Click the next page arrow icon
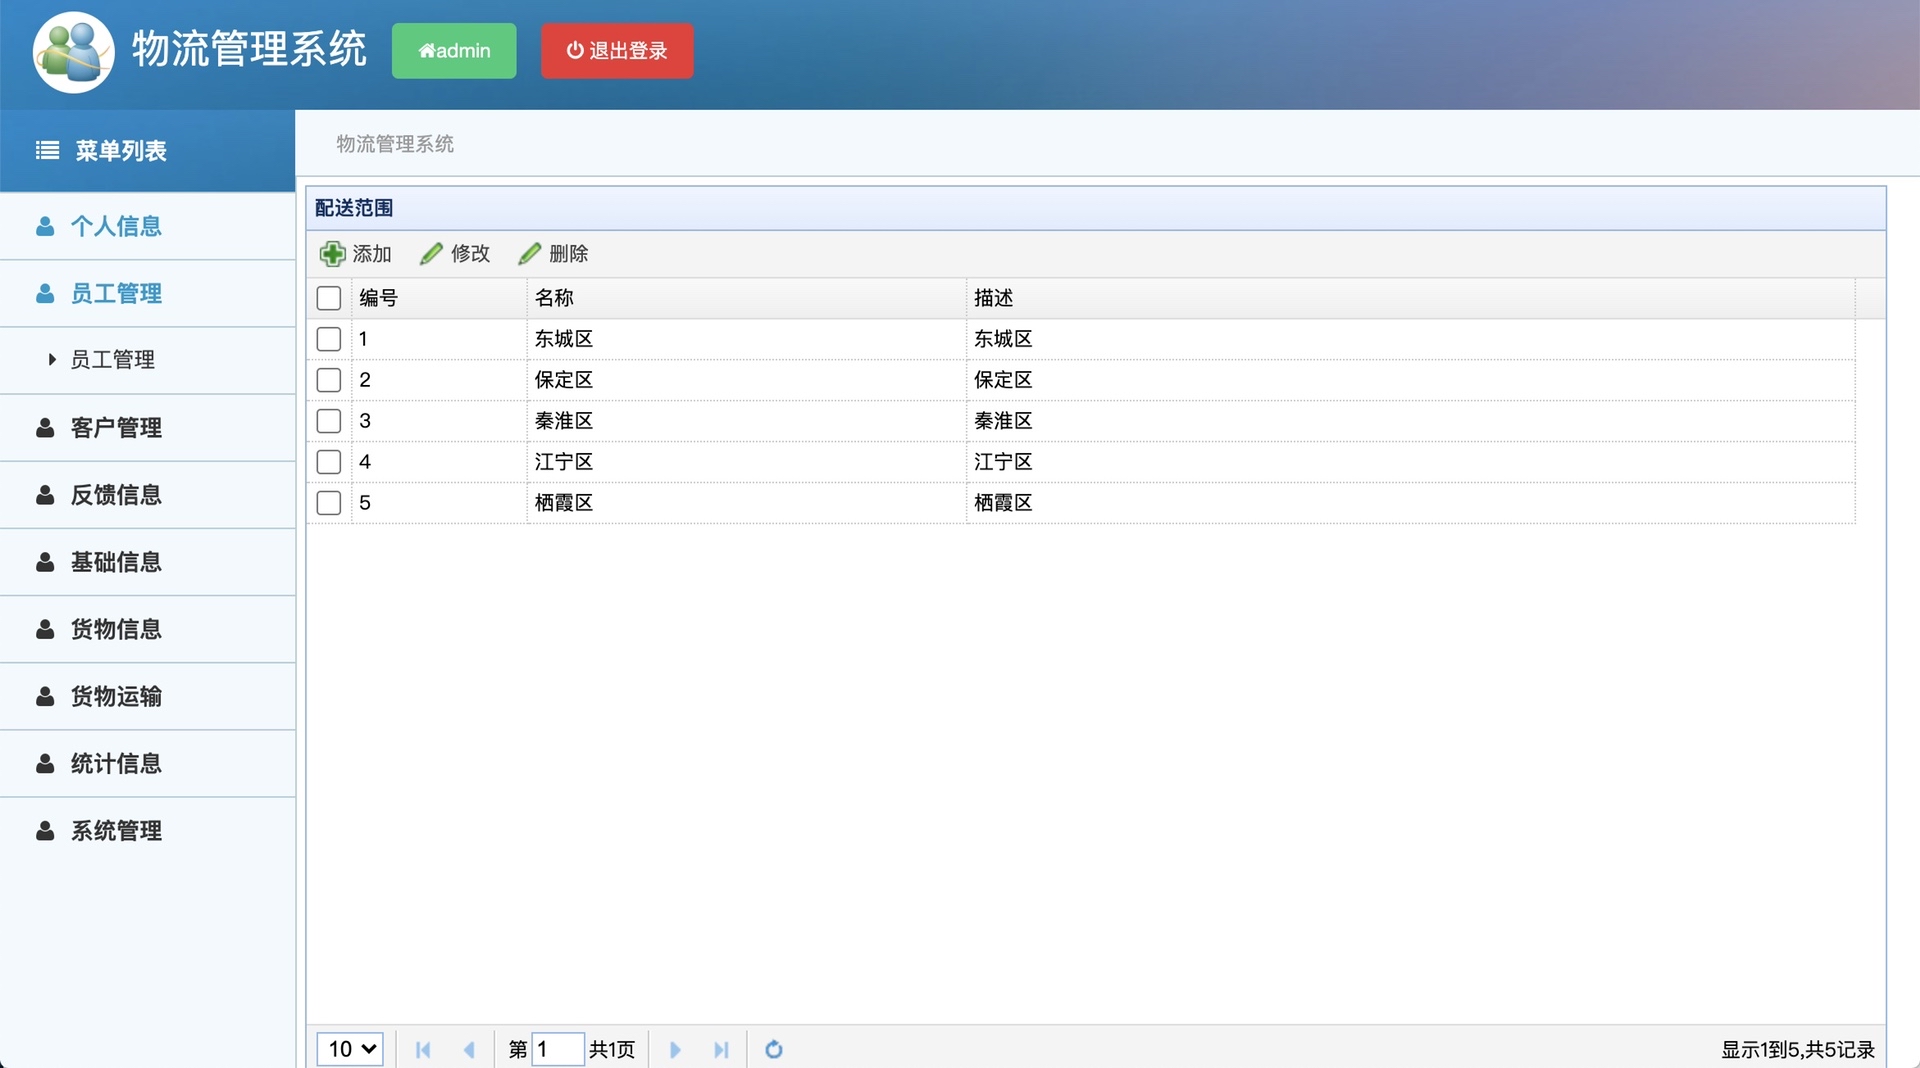 click(x=675, y=1050)
